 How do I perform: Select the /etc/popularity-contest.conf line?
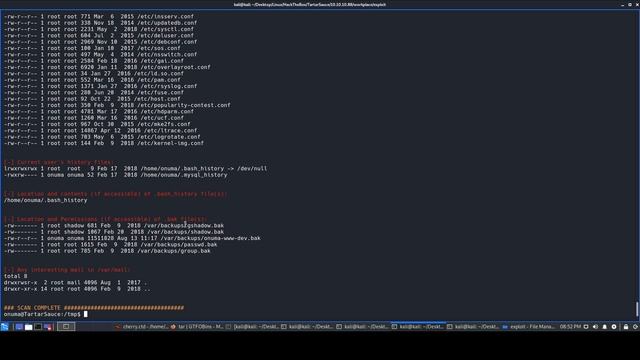pyautogui.click(x=117, y=105)
